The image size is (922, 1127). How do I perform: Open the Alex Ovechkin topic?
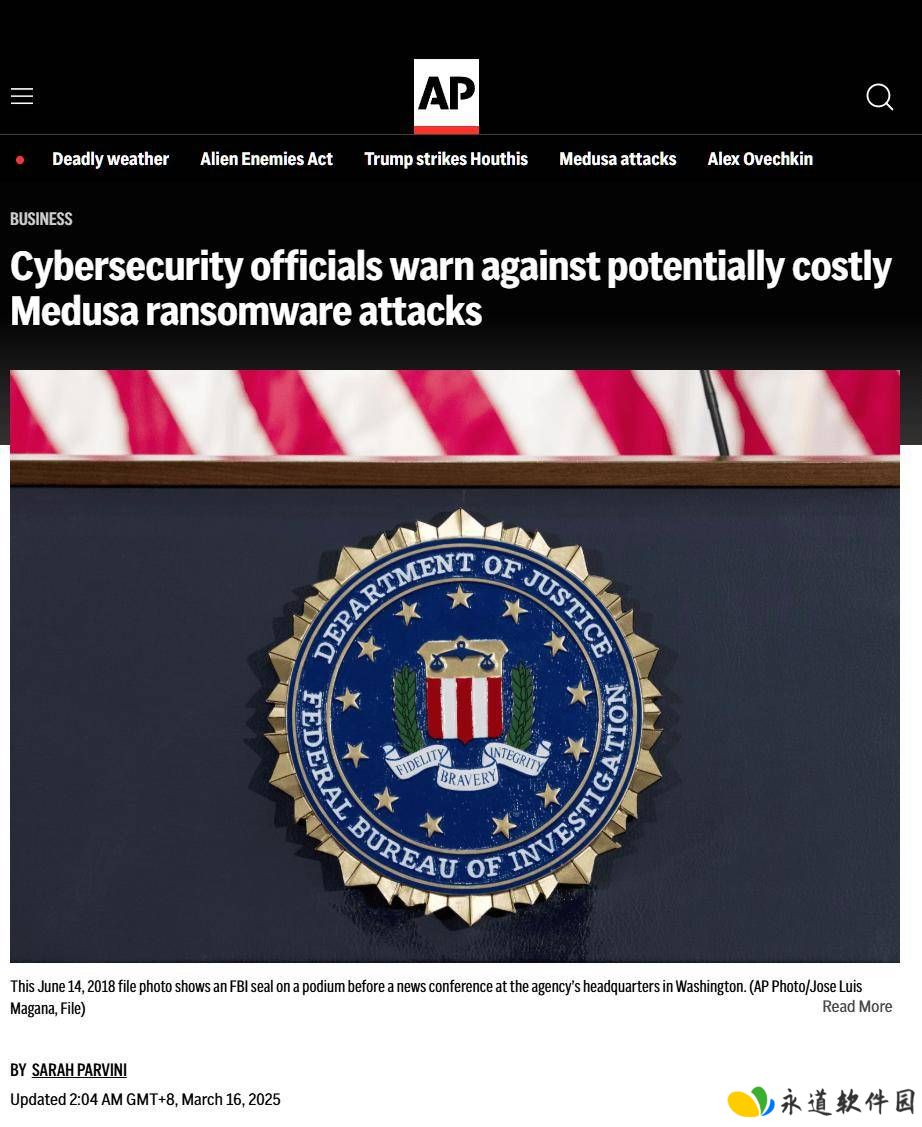point(760,159)
